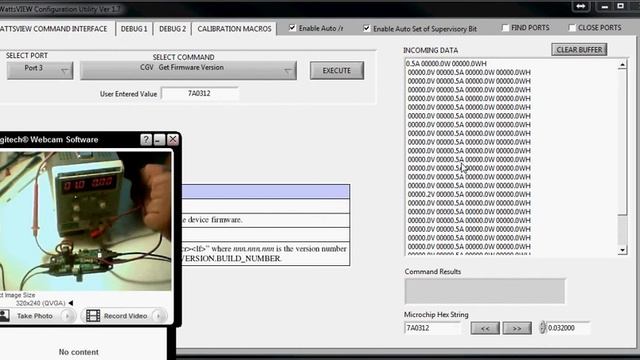Minimize the webcam software window
Viewport: 640px width, 360px height.
coord(159,140)
